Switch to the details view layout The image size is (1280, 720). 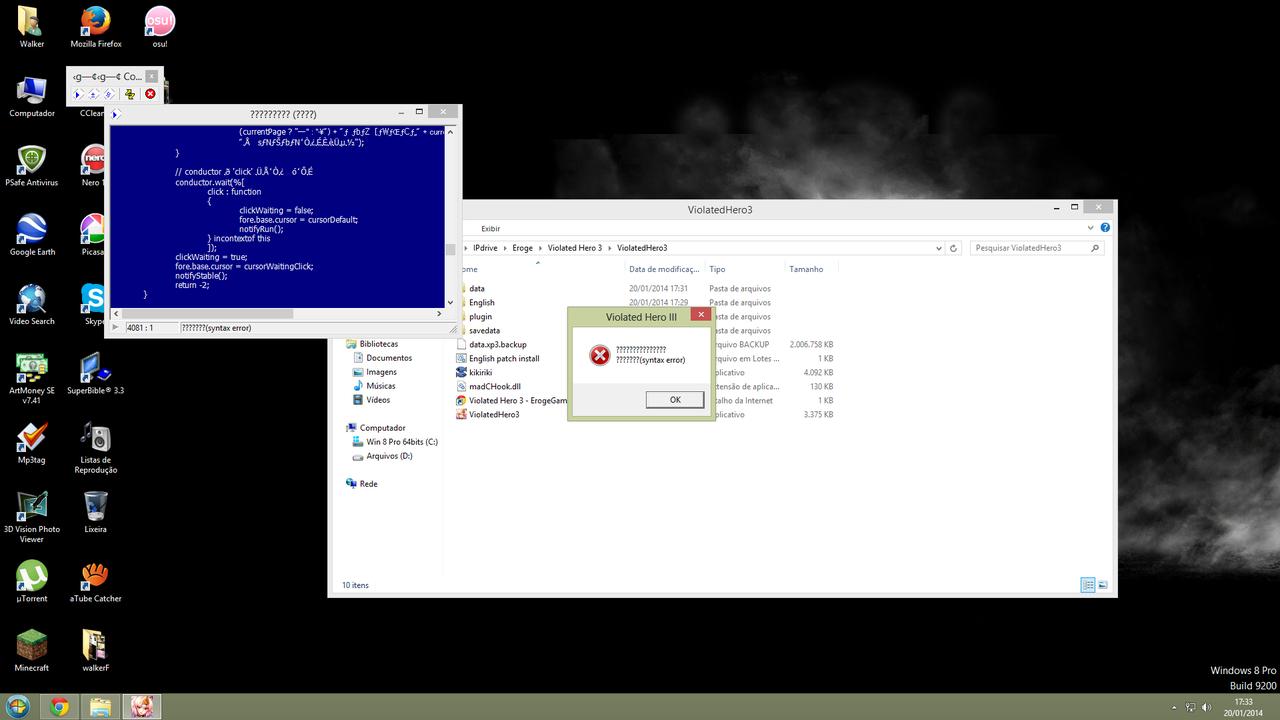click(1087, 585)
